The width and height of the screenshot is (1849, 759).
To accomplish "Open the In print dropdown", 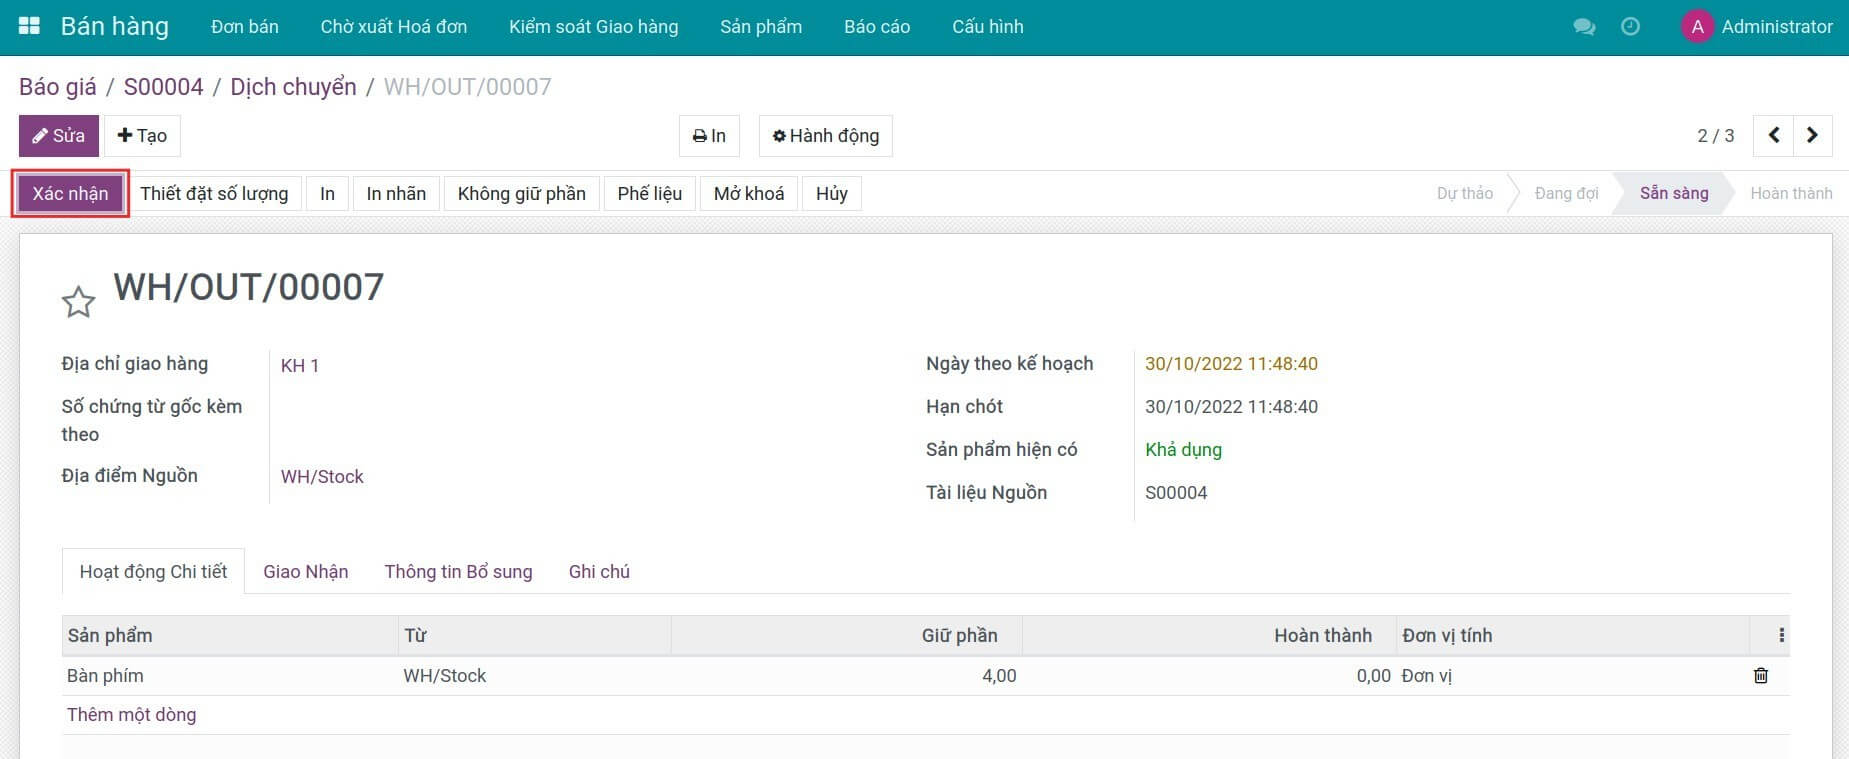I will (x=709, y=136).
